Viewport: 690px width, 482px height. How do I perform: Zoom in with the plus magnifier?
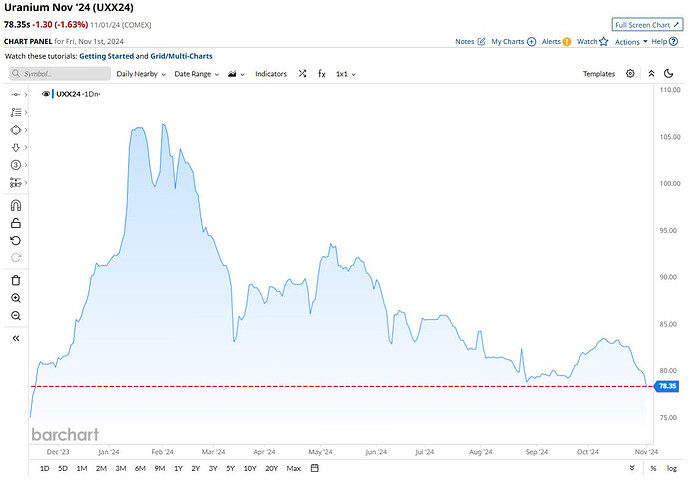pyautogui.click(x=16, y=297)
